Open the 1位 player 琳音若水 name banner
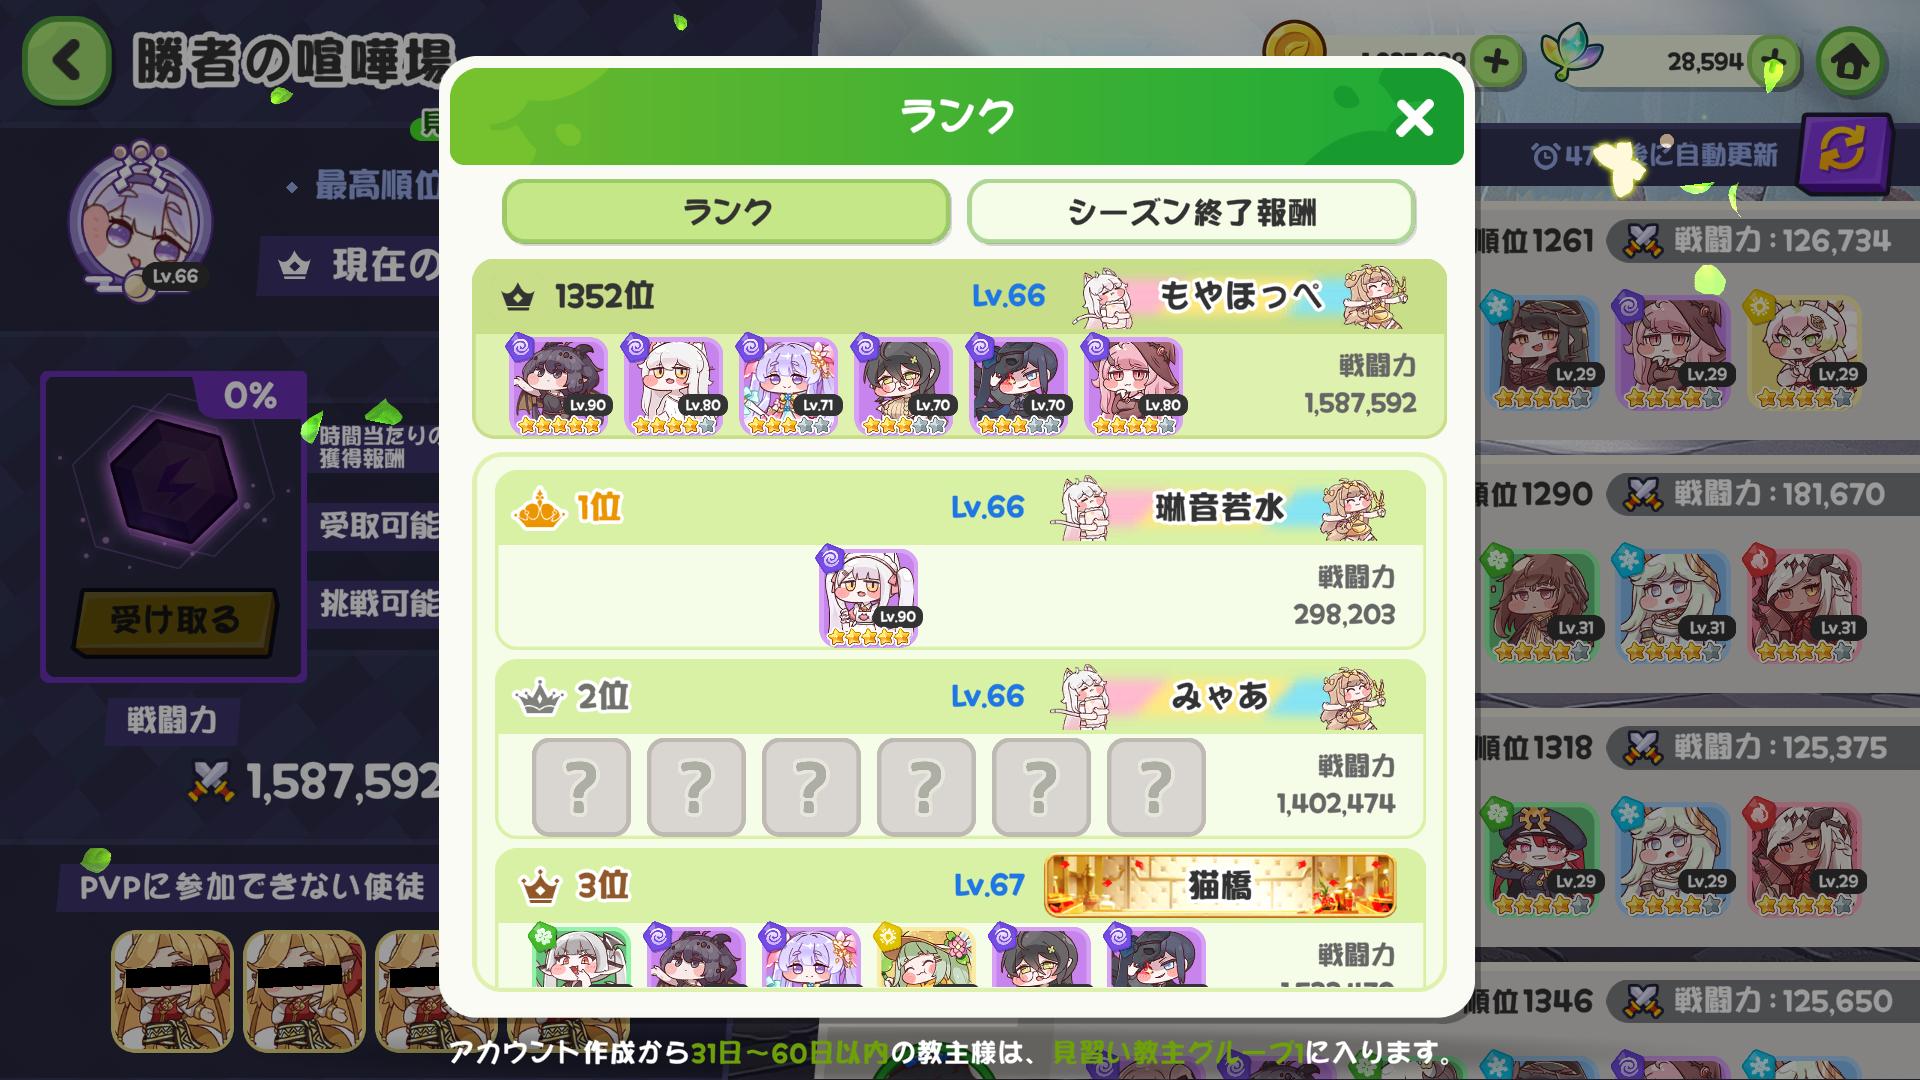This screenshot has width=1920, height=1080. [1220, 508]
